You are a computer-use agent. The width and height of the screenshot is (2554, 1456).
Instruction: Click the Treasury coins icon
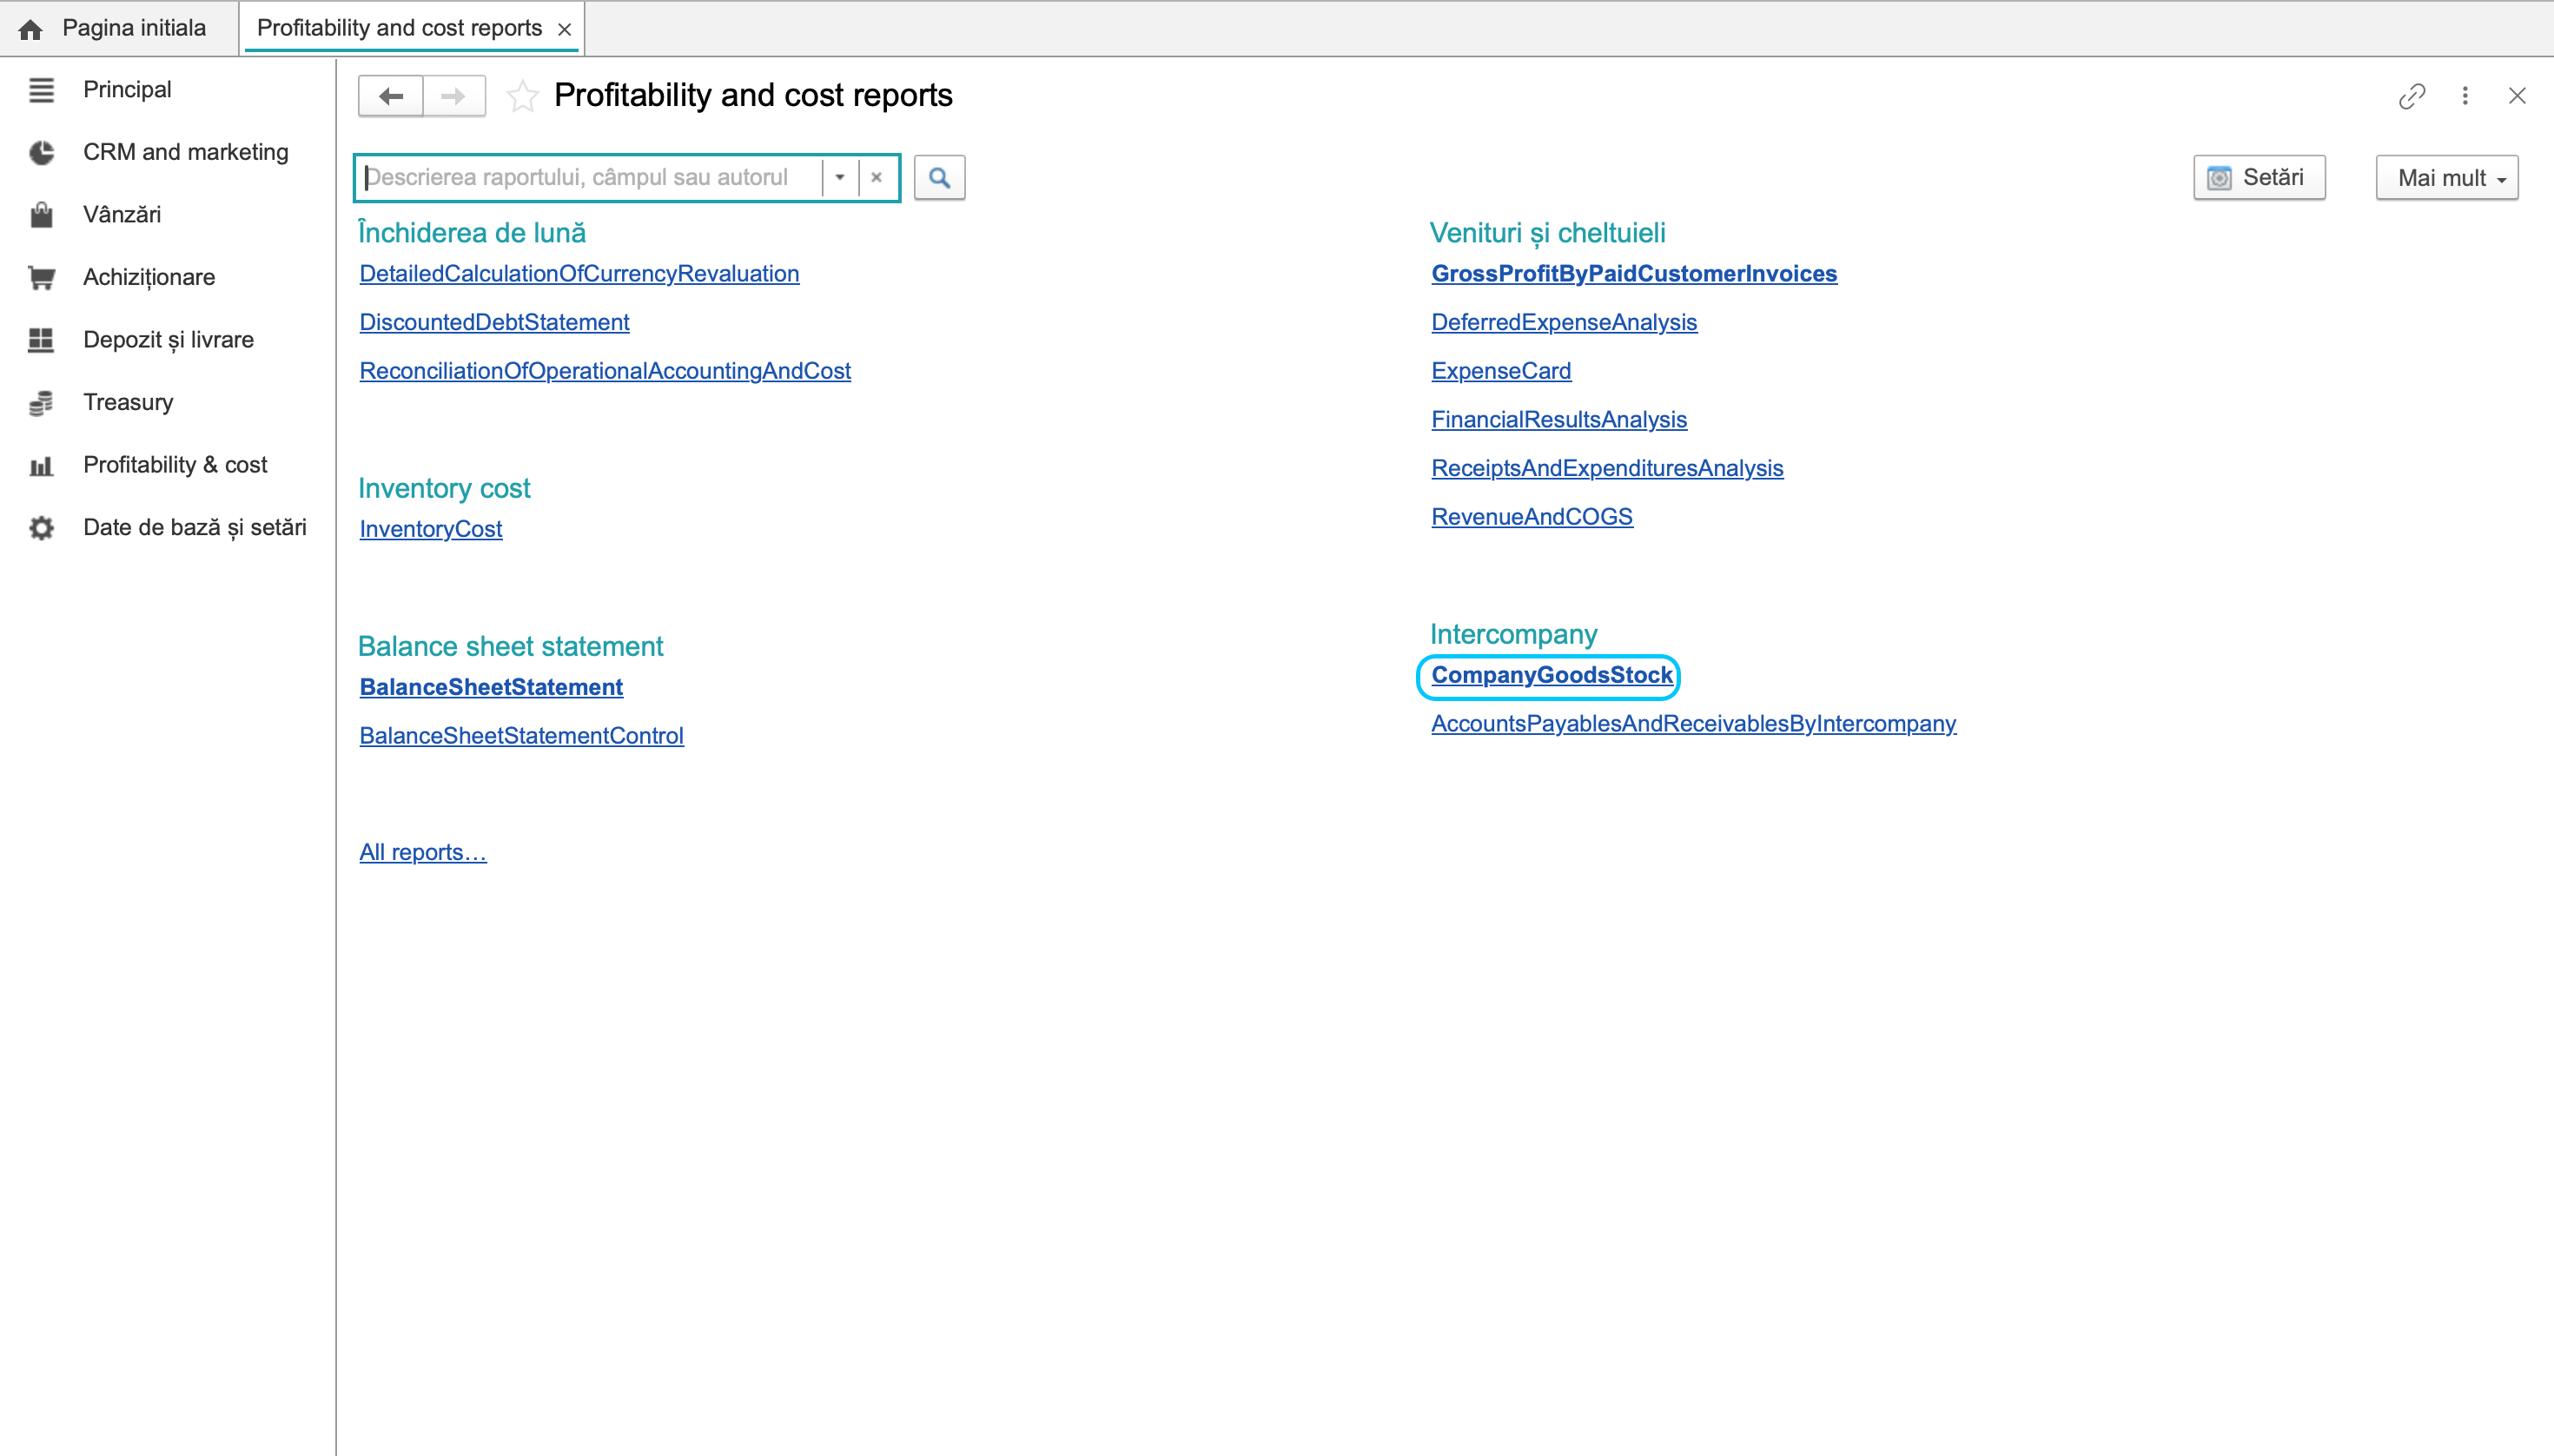[41, 403]
